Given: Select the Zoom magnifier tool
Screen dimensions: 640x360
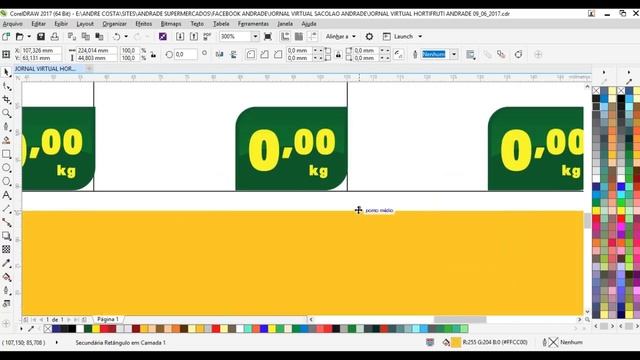Looking at the screenshot, I should tap(7, 113).
